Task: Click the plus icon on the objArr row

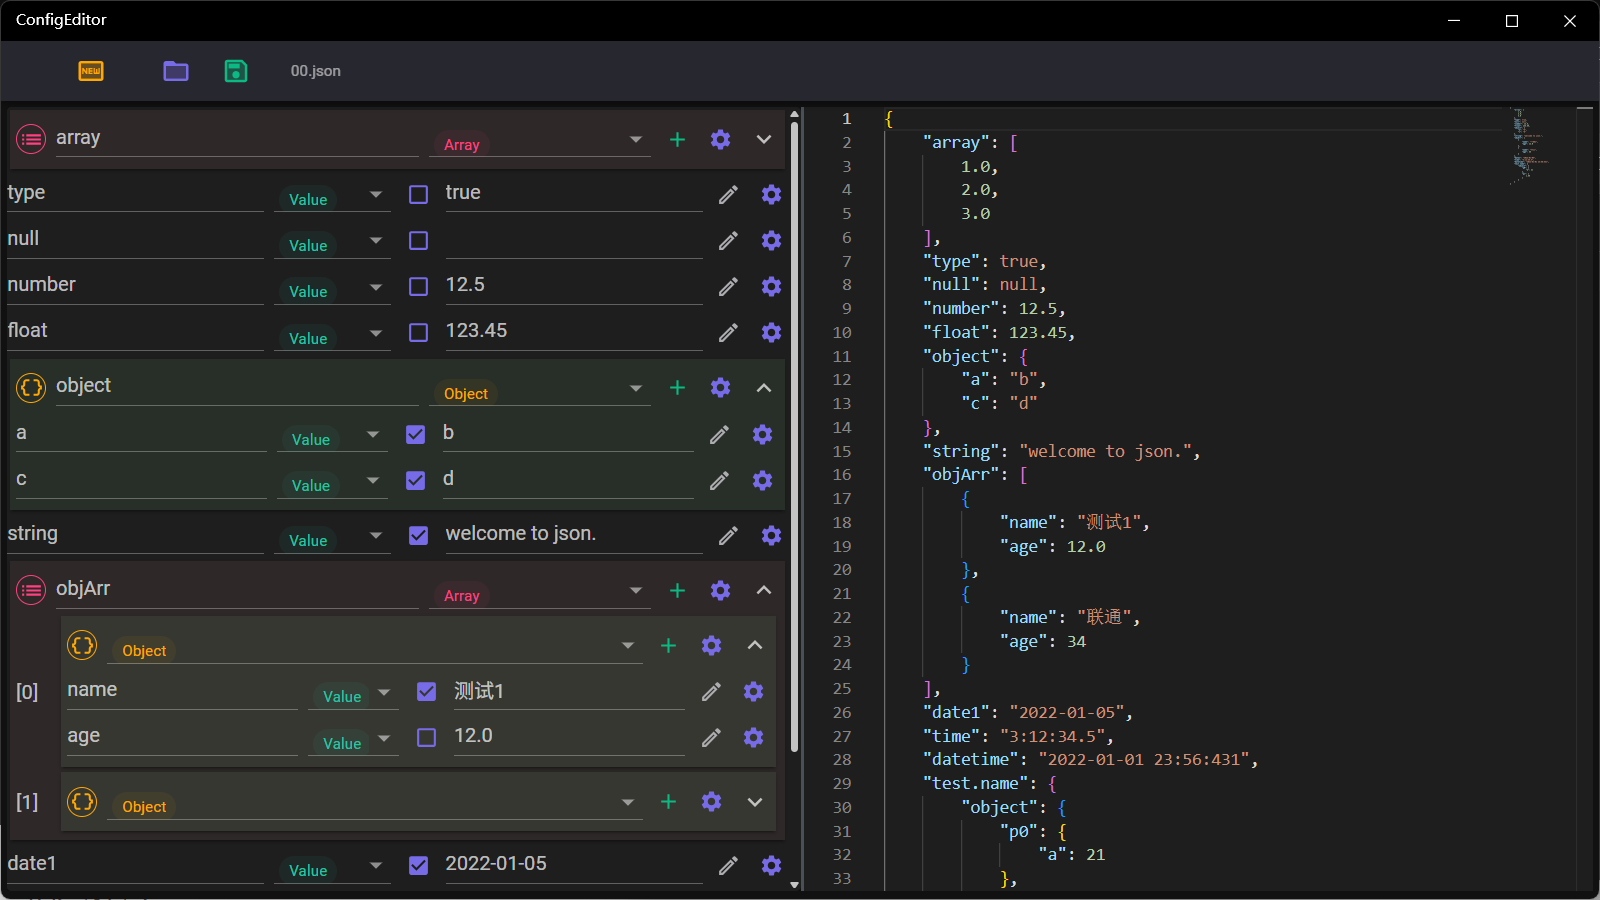Action: point(677,591)
